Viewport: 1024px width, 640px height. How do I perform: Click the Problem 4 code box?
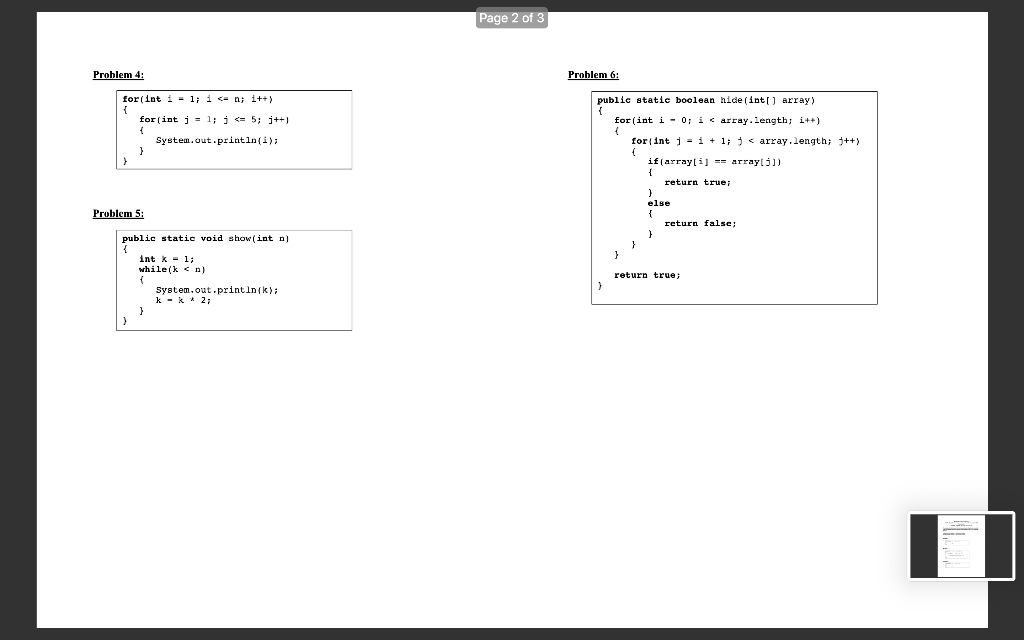point(234,129)
